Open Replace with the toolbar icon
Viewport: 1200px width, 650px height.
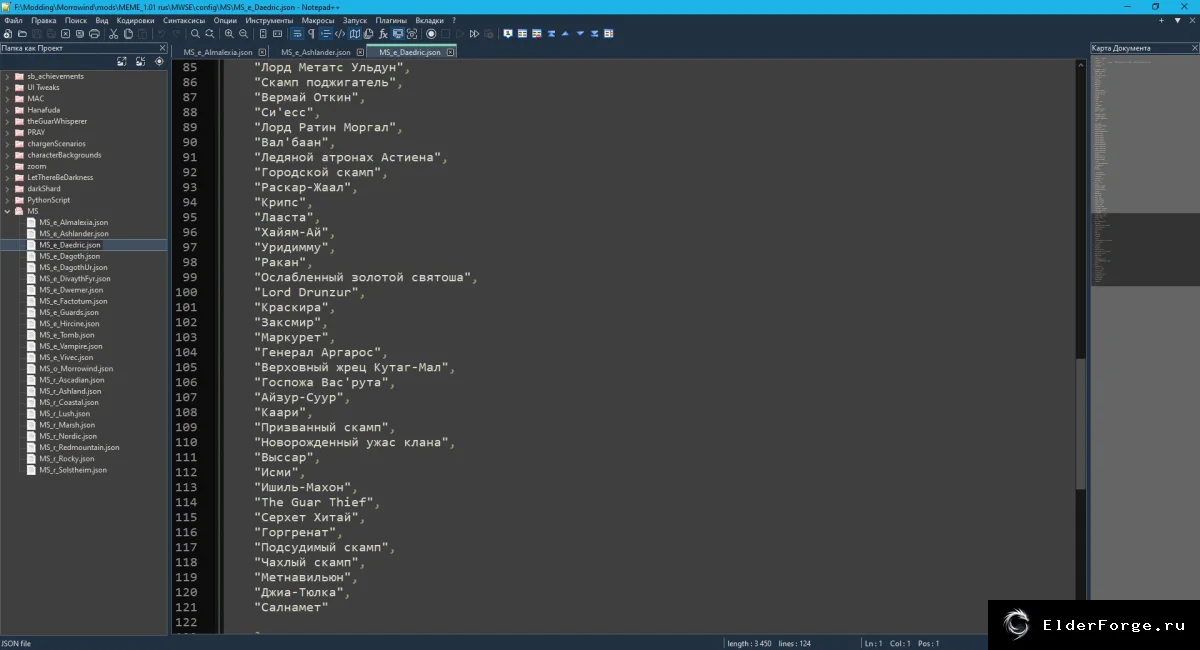[x=210, y=34]
